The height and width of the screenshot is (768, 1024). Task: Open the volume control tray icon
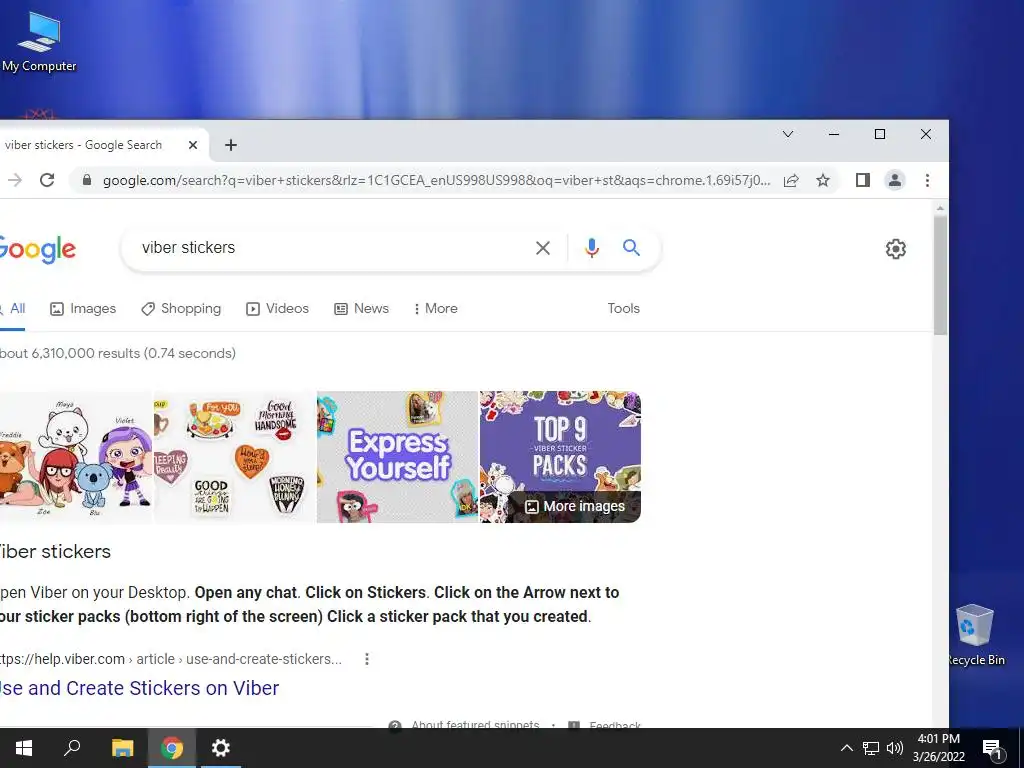(895, 748)
